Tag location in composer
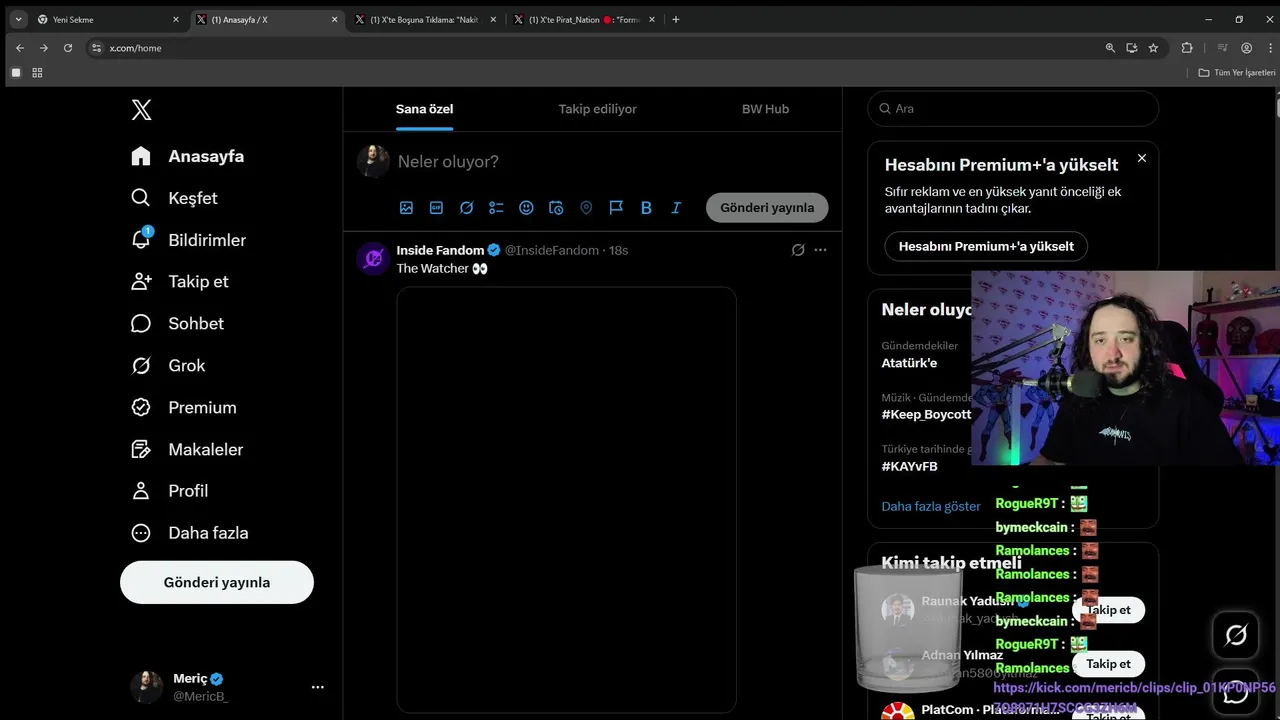 (x=586, y=208)
